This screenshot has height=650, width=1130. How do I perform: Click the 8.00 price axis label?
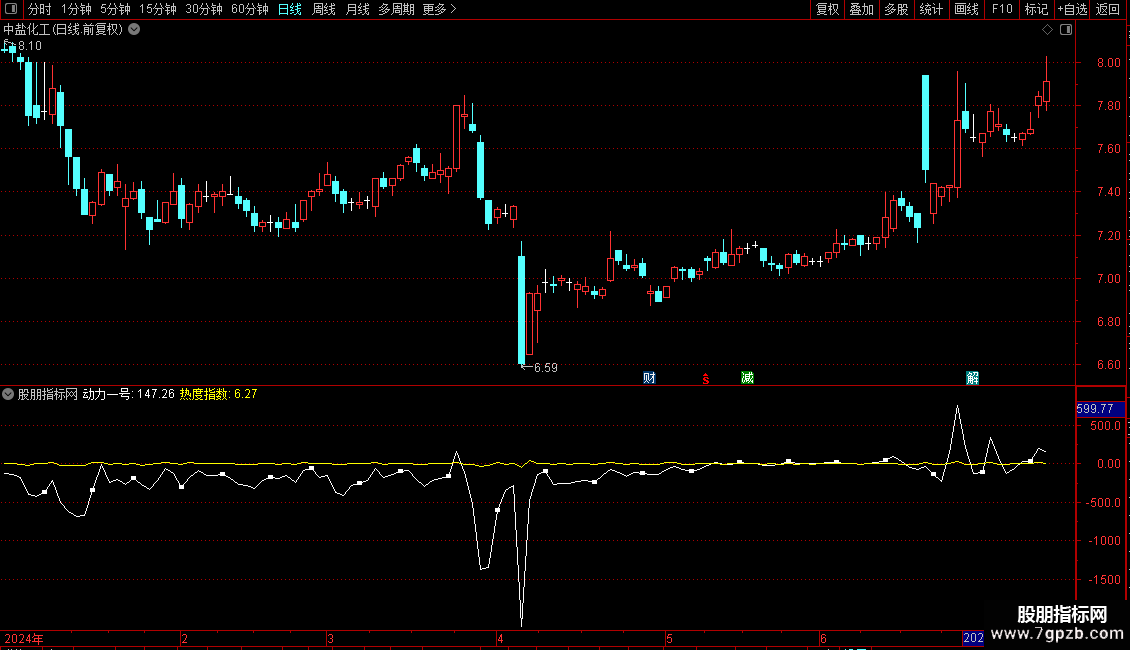[x=1108, y=63]
